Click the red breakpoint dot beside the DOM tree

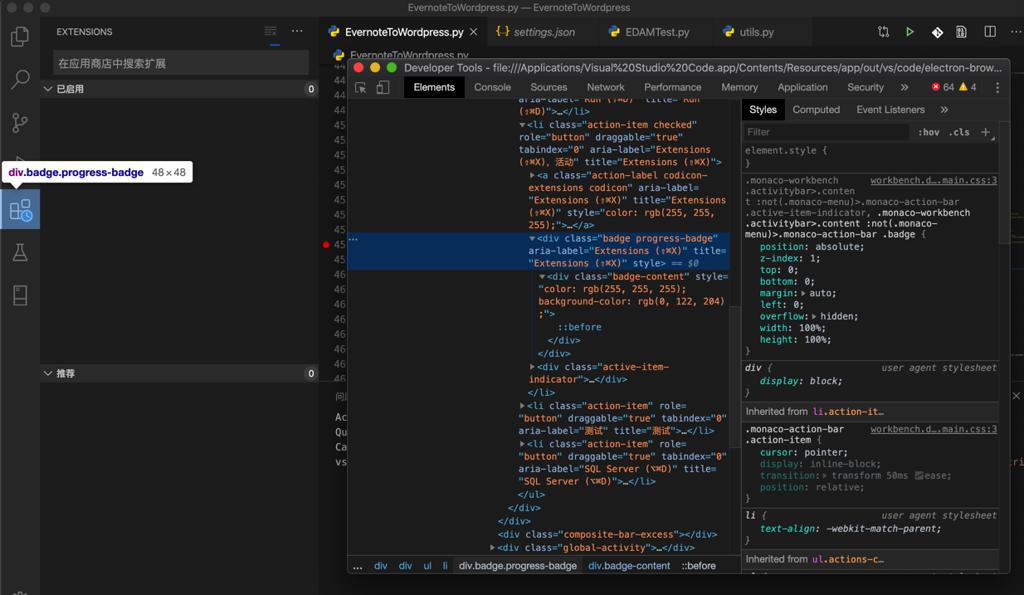[325, 242]
